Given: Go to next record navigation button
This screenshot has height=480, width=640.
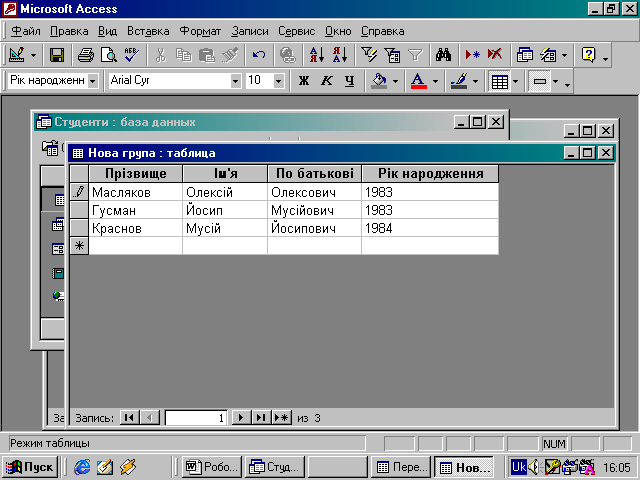Looking at the screenshot, I should [241, 418].
